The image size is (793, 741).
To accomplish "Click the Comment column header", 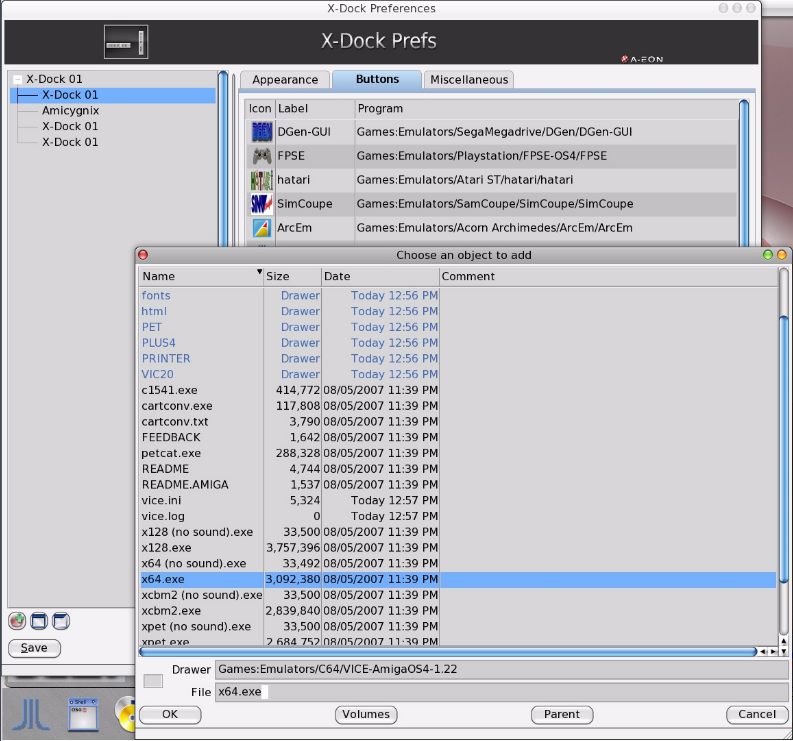I will pyautogui.click(x=608, y=277).
